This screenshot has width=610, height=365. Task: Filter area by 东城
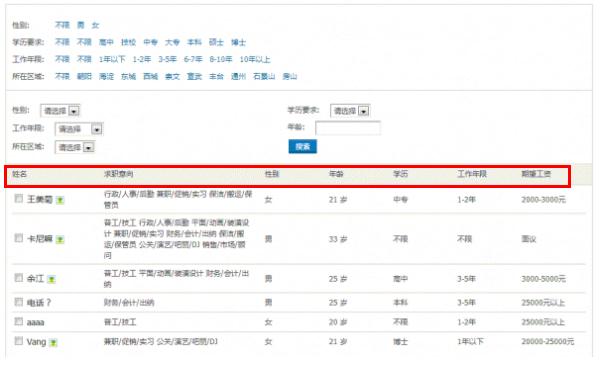tap(128, 76)
